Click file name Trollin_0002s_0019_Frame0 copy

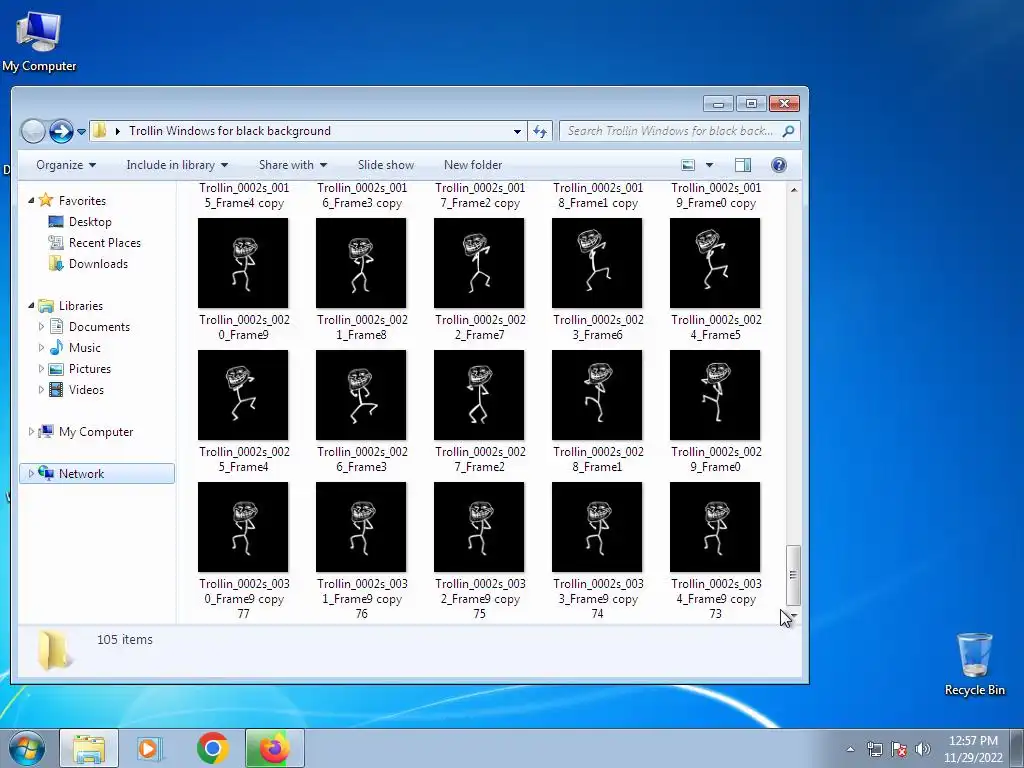[x=716, y=195]
